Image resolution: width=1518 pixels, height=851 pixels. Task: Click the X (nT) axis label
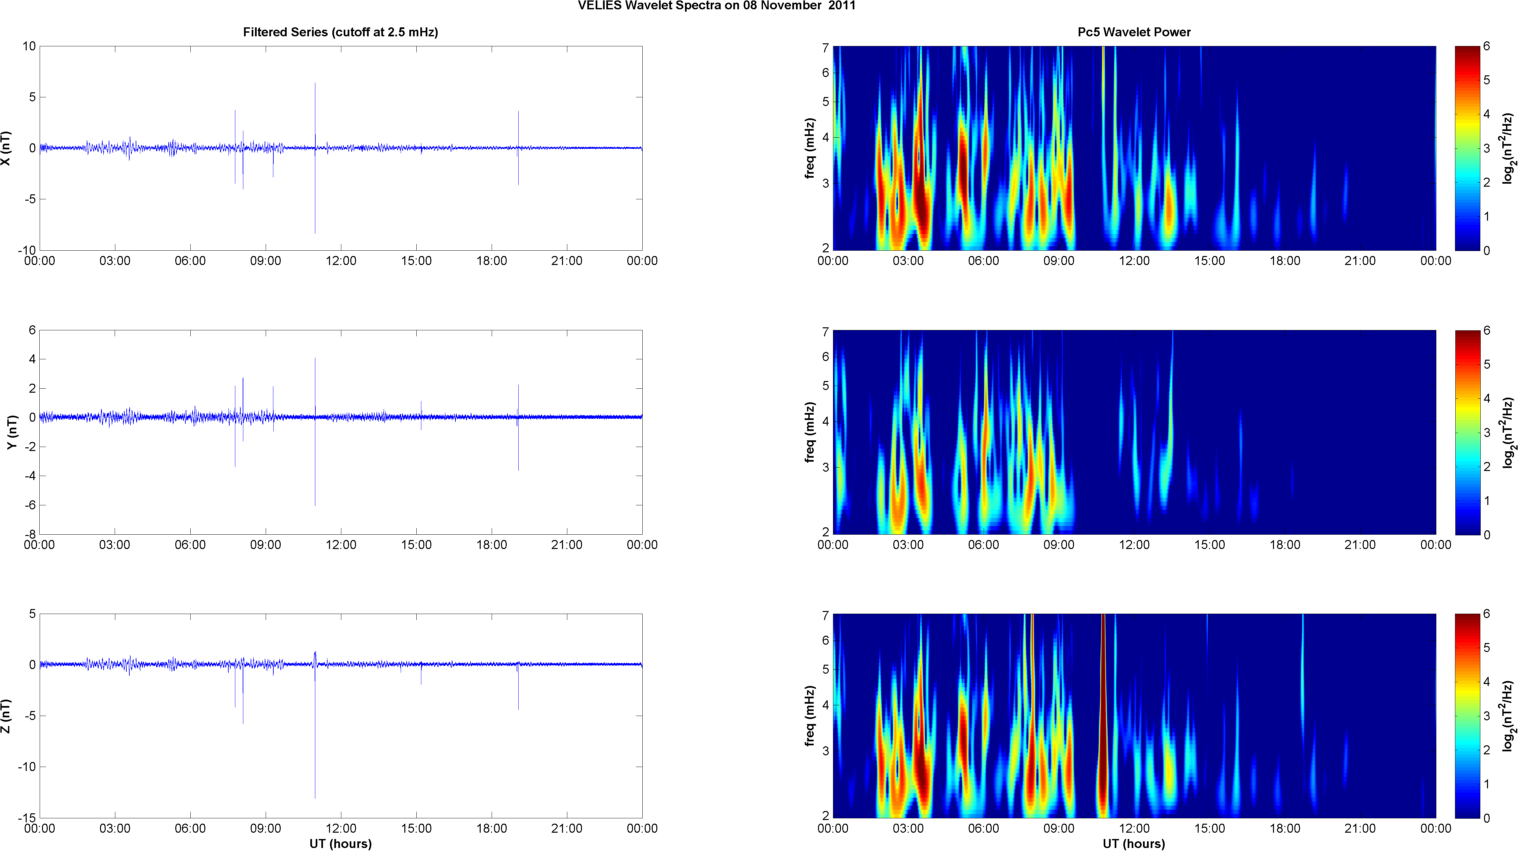tap(6, 148)
